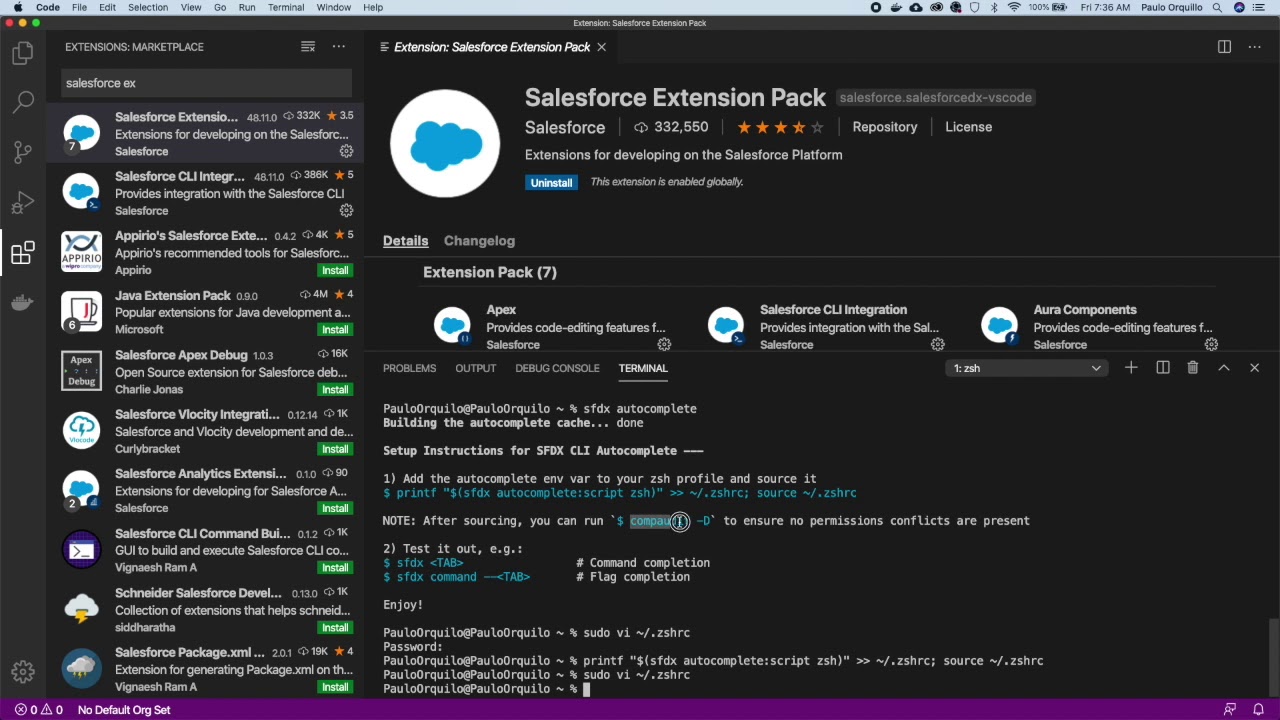Switch to the Changelog tab
This screenshot has width=1280, height=720.
pyautogui.click(x=479, y=241)
